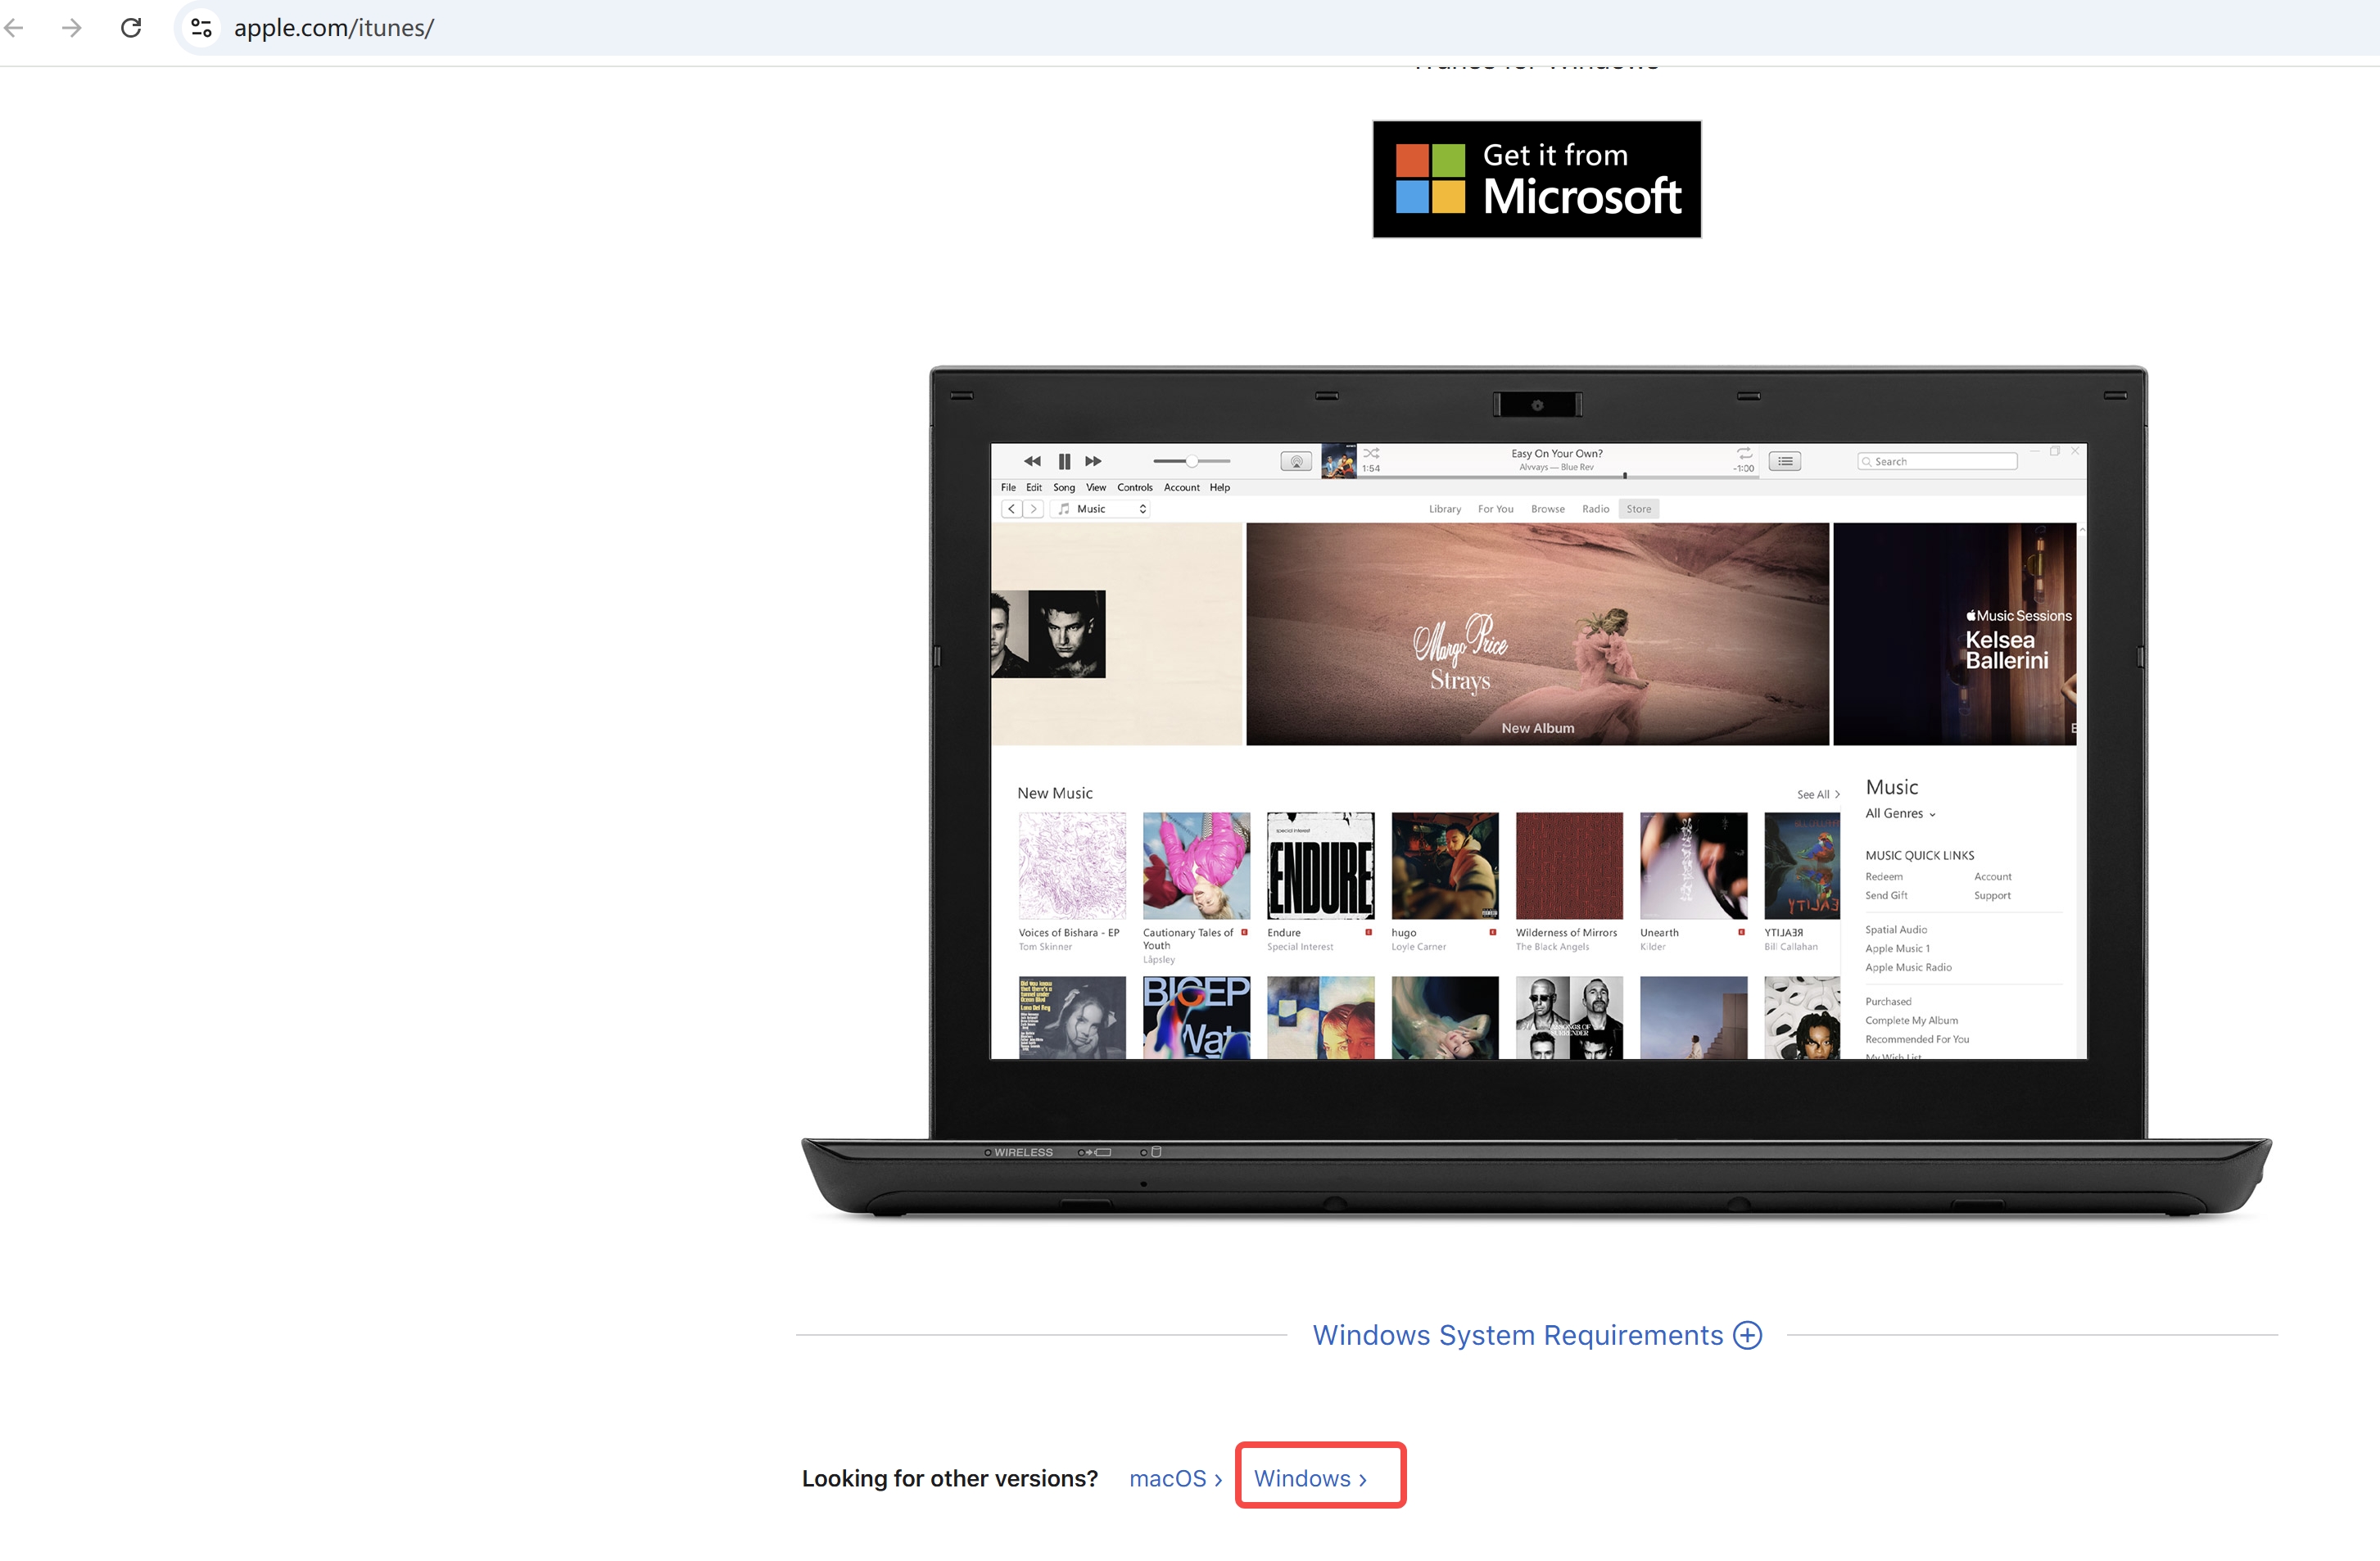Toggle the repeat icon in iTunes
2380x1561 pixels.
[x=1744, y=453]
